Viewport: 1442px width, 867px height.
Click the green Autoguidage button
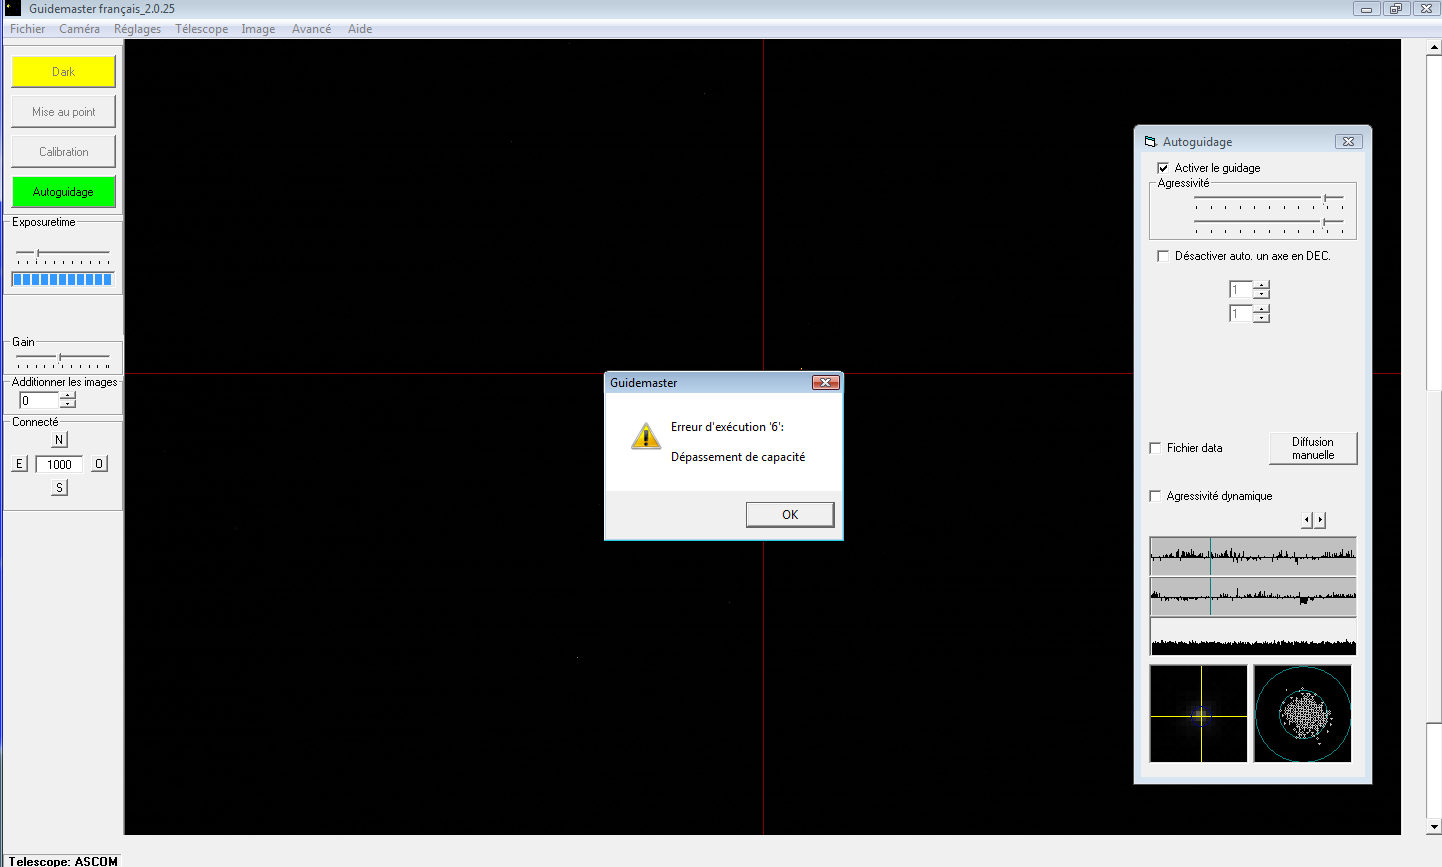[x=63, y=192]
